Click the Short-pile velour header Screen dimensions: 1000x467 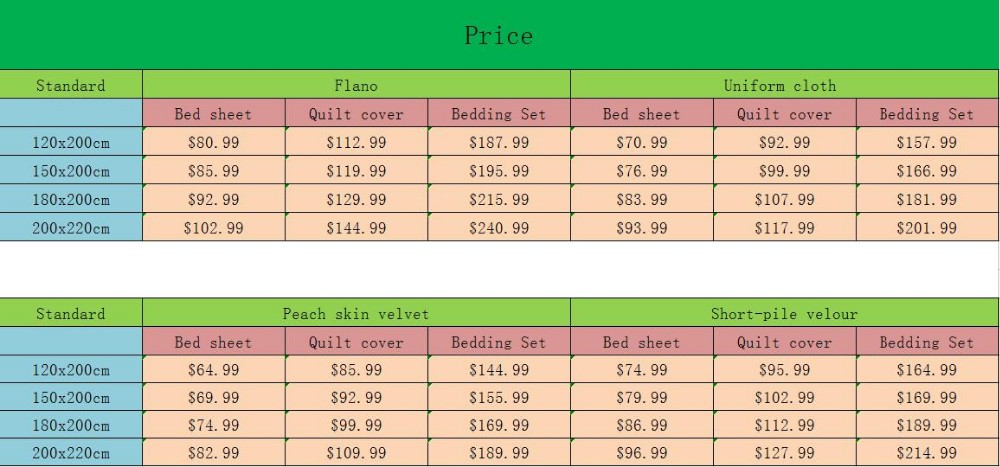pos(784,313)
